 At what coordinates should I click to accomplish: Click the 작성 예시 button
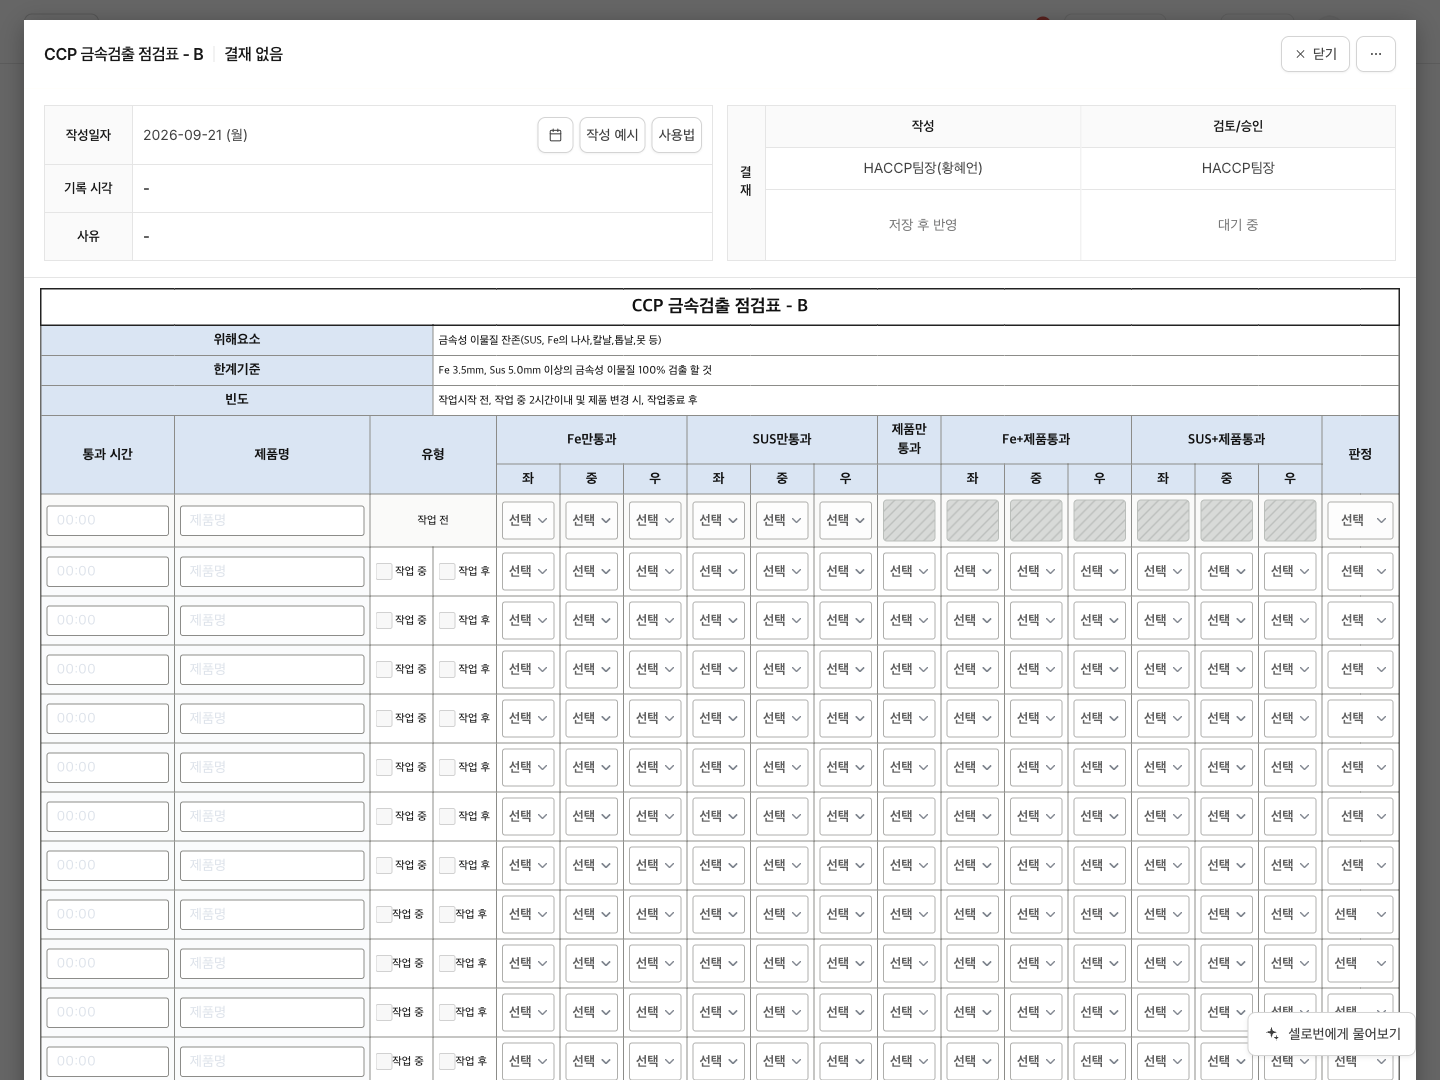click(612, 135)
